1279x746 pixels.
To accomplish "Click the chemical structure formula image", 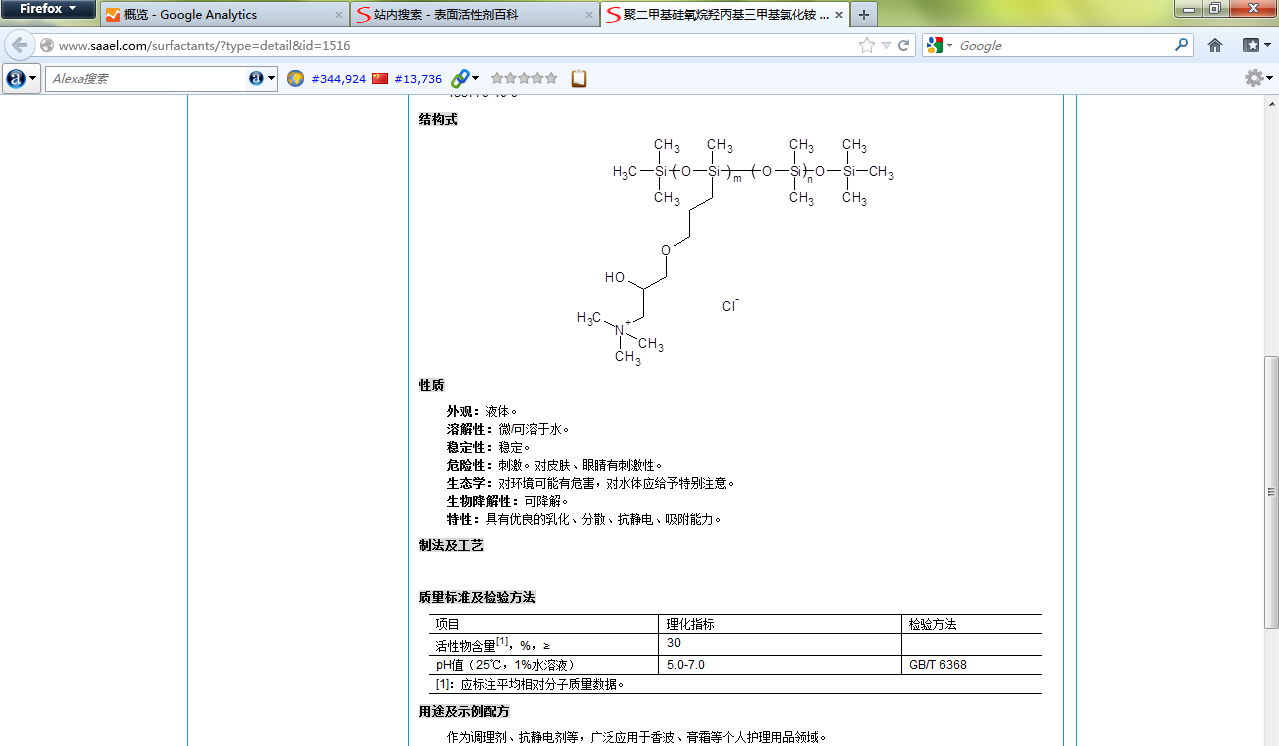I will click(735, 250).
